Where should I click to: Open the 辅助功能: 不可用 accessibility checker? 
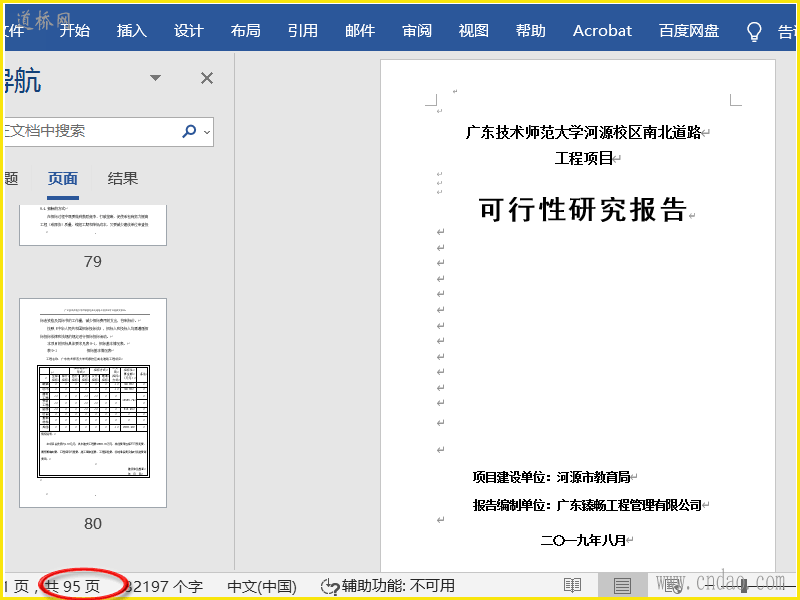[388, 586]
